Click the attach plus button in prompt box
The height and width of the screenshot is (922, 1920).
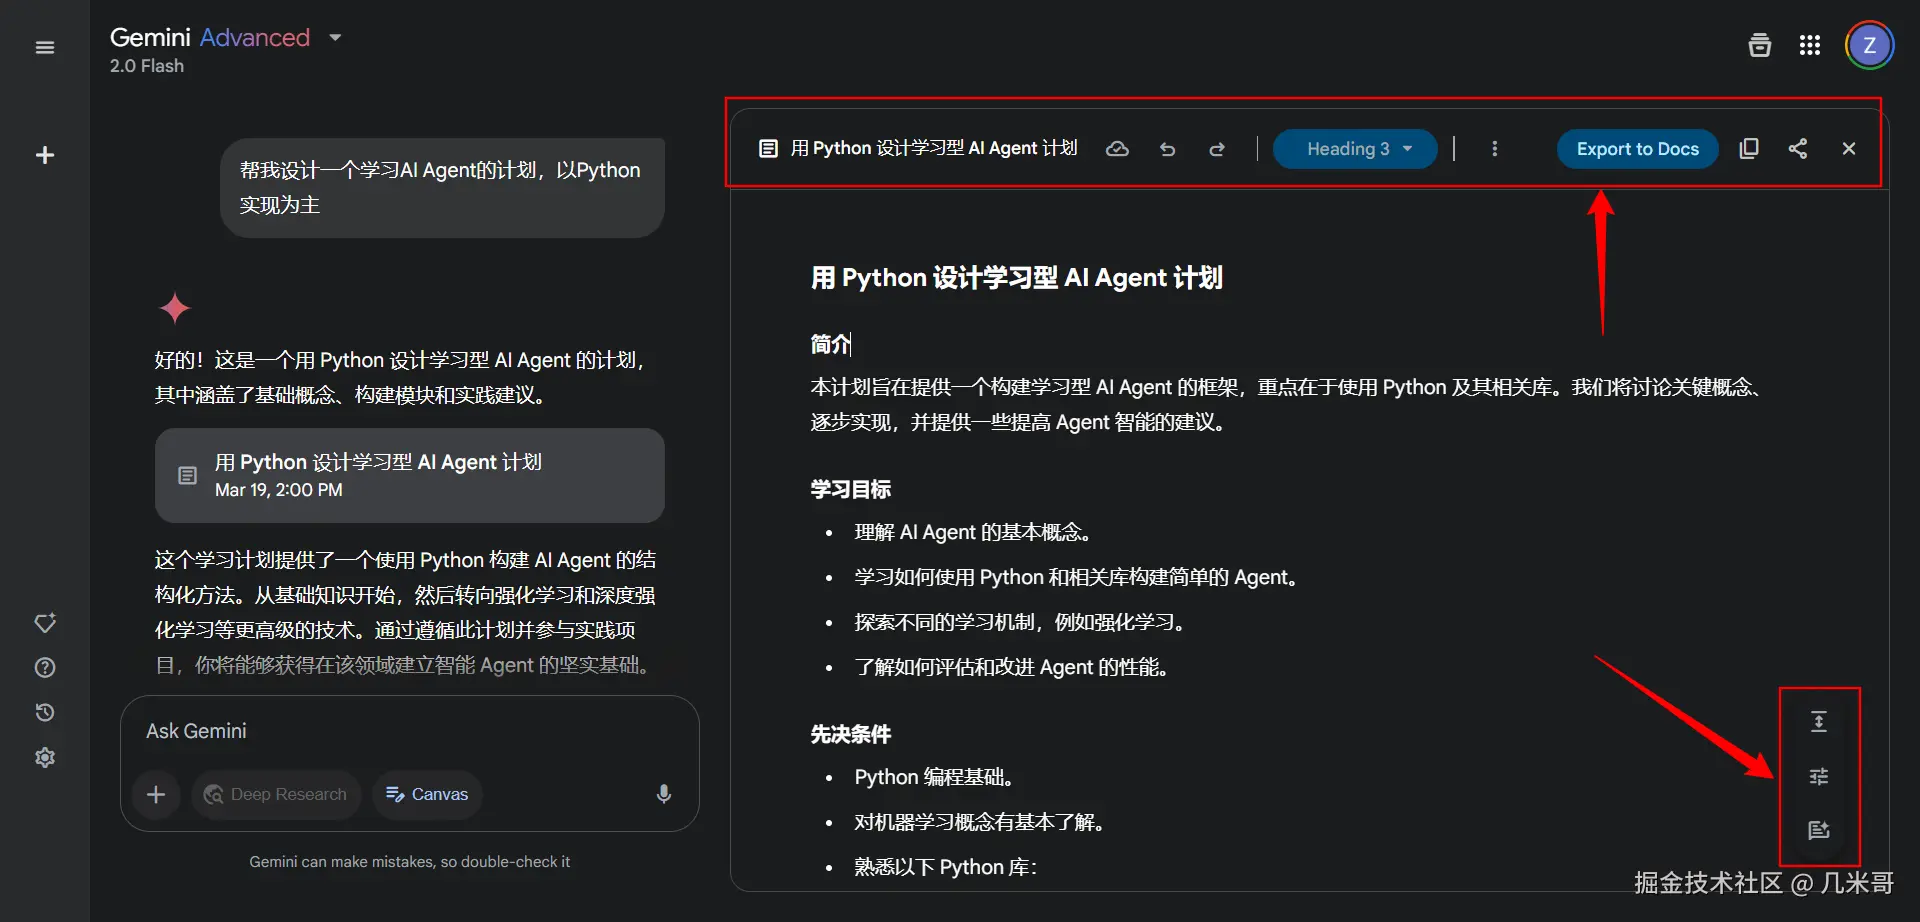(x=156, y=794)
